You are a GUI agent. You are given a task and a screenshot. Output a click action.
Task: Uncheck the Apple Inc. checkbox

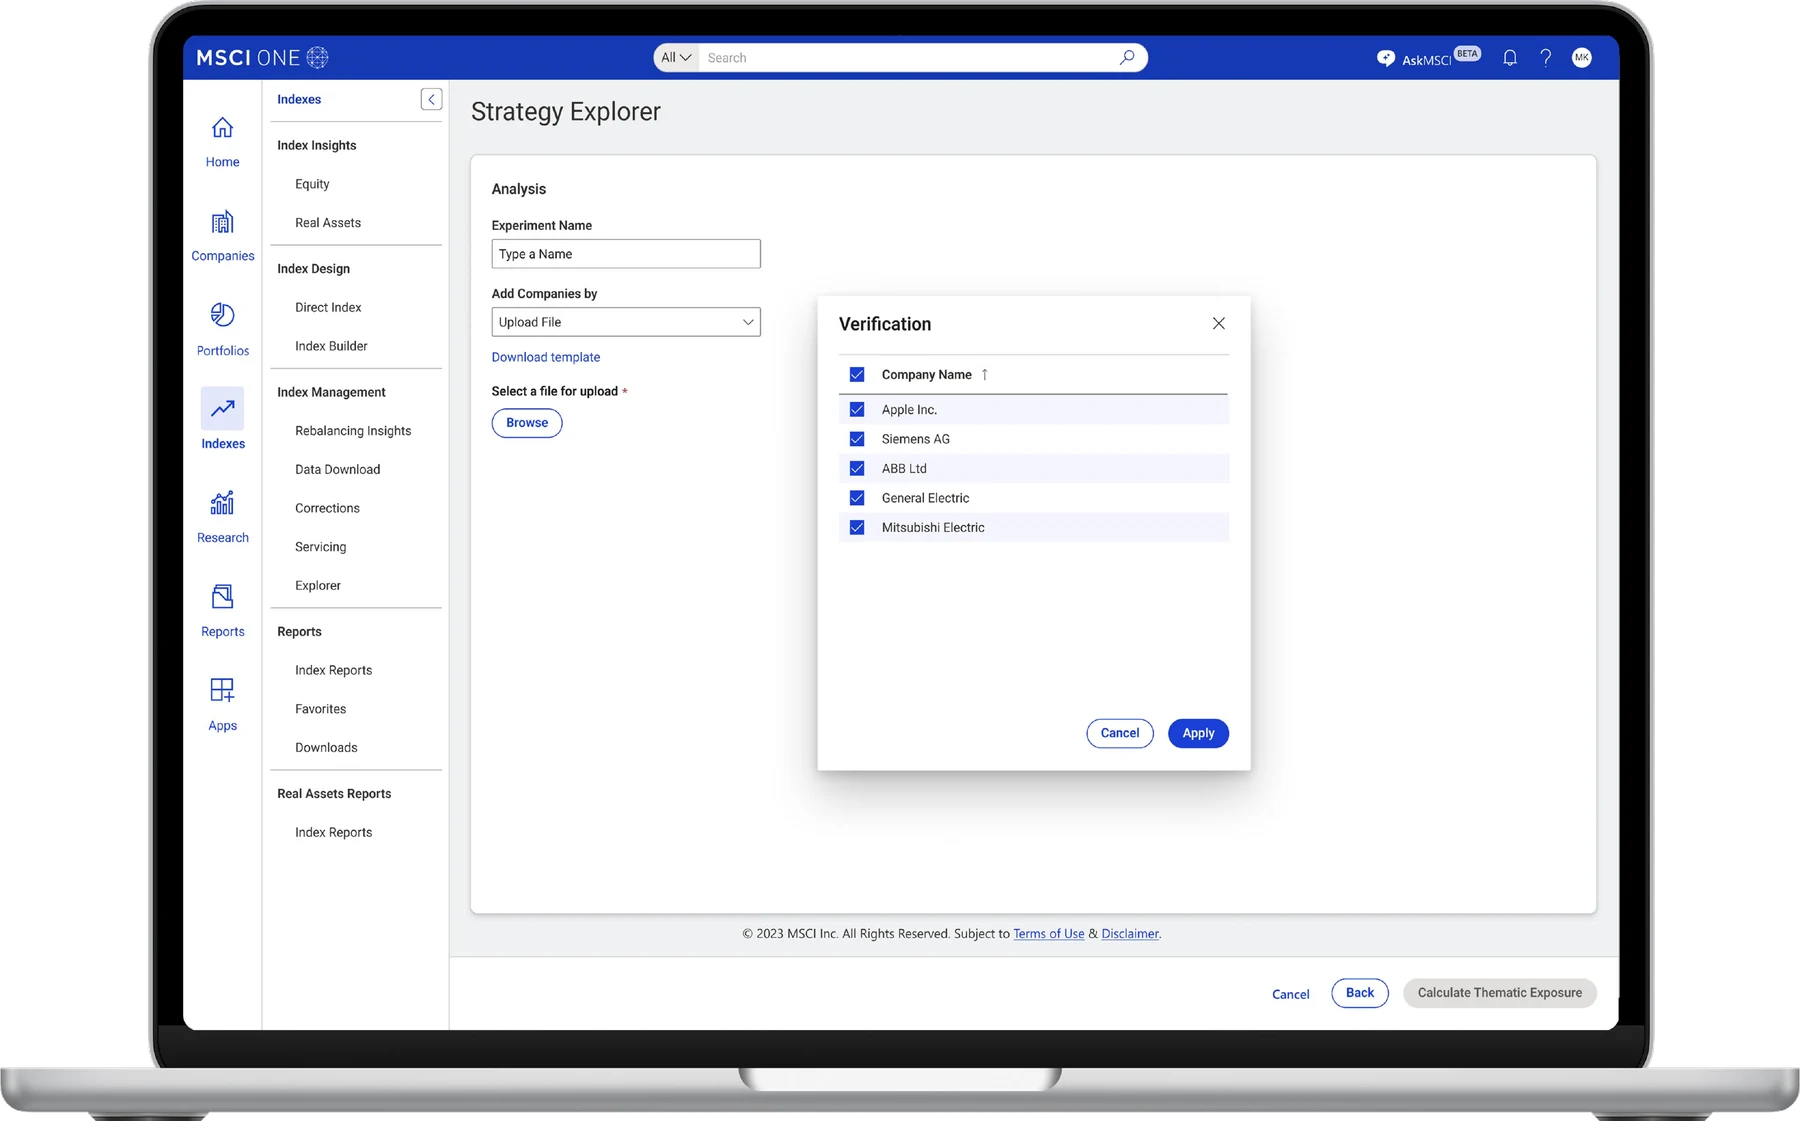(x=857, y=409)
